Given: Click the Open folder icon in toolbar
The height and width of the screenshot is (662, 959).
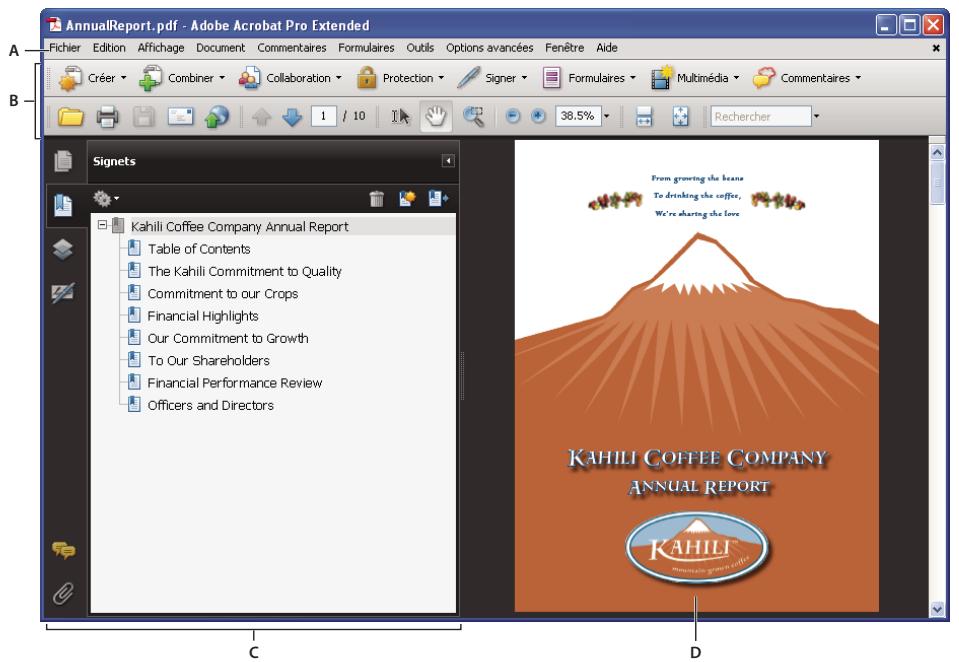Looking at the screenshot, I should tap(70, 116).
